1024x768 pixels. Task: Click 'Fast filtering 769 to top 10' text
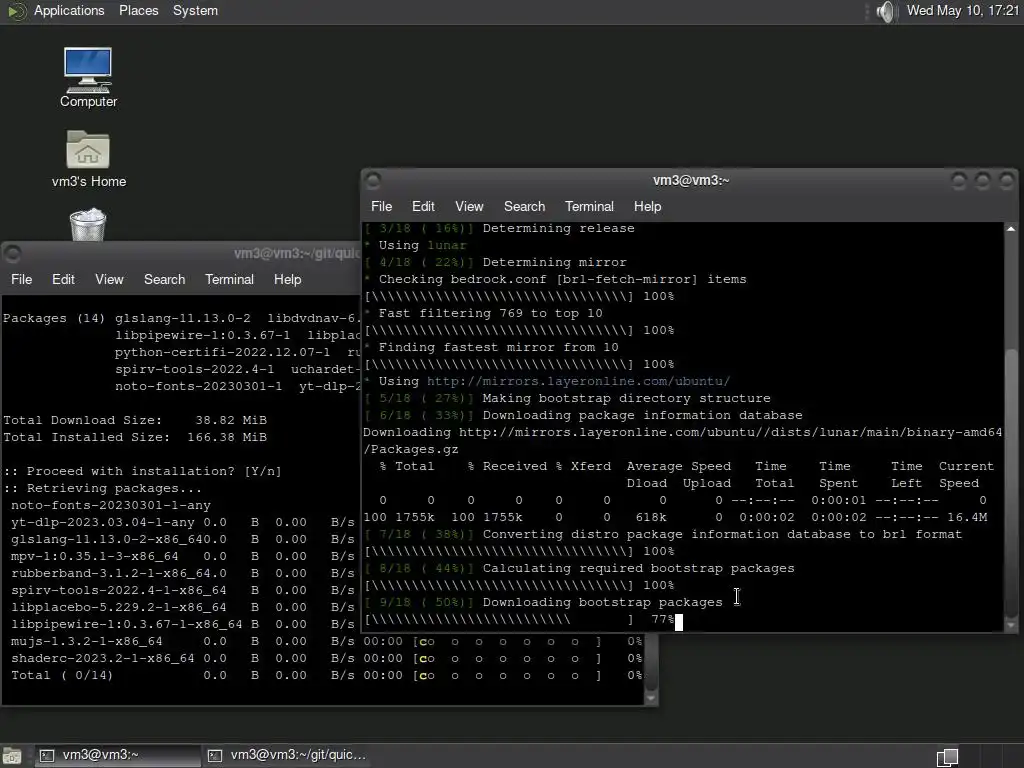pyautogui.click(x=490, y=313)
